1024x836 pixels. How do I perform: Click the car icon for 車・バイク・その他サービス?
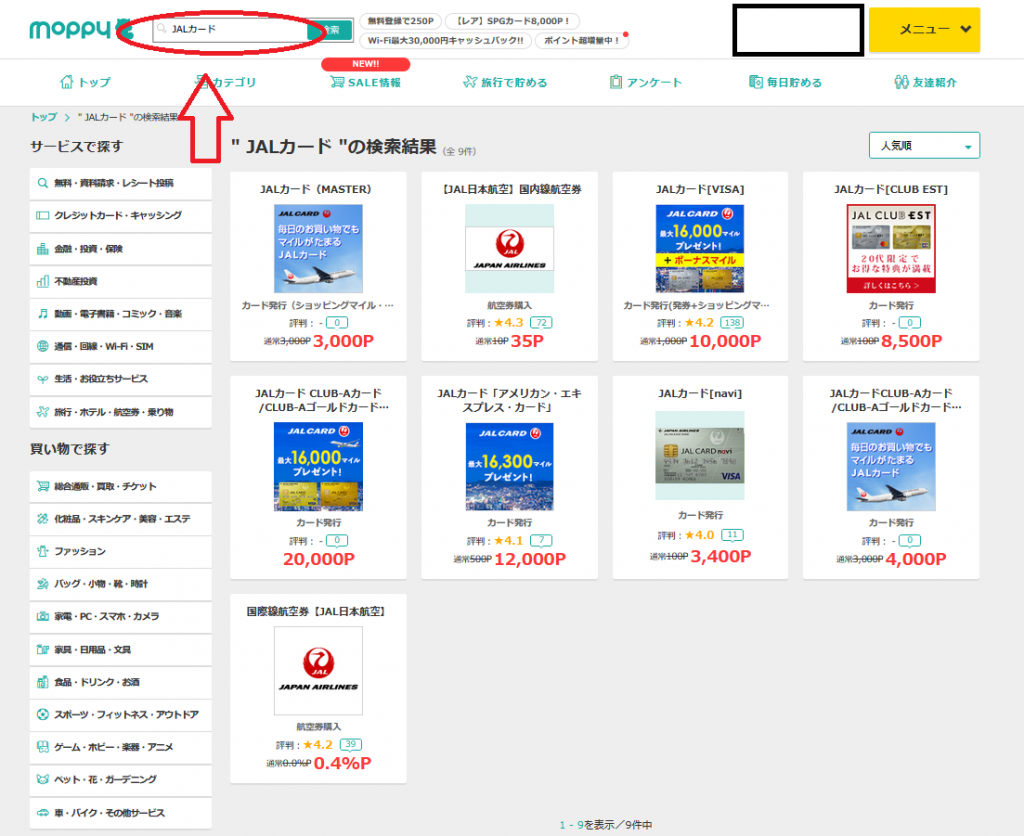42,812
